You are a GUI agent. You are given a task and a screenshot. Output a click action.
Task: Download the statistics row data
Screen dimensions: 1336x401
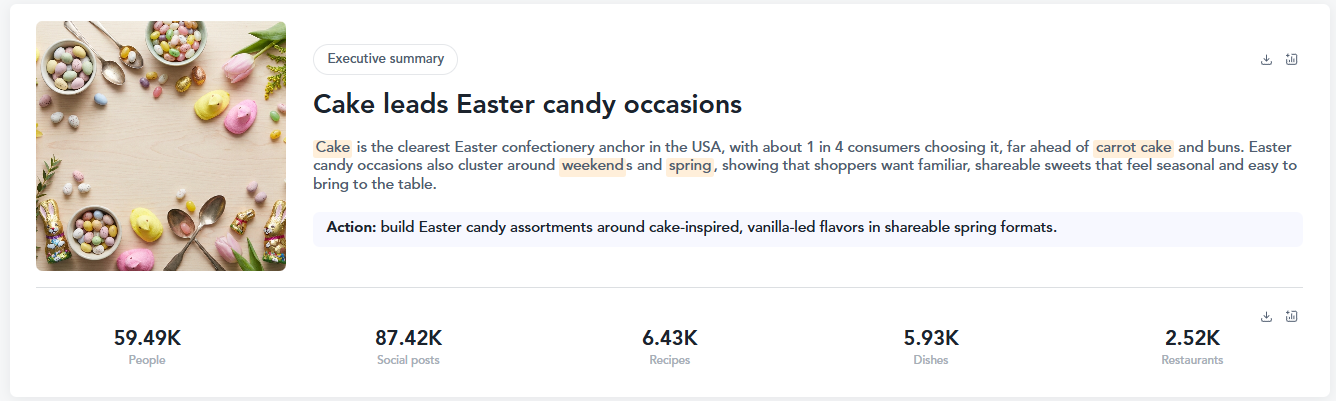coord(1266,316)
